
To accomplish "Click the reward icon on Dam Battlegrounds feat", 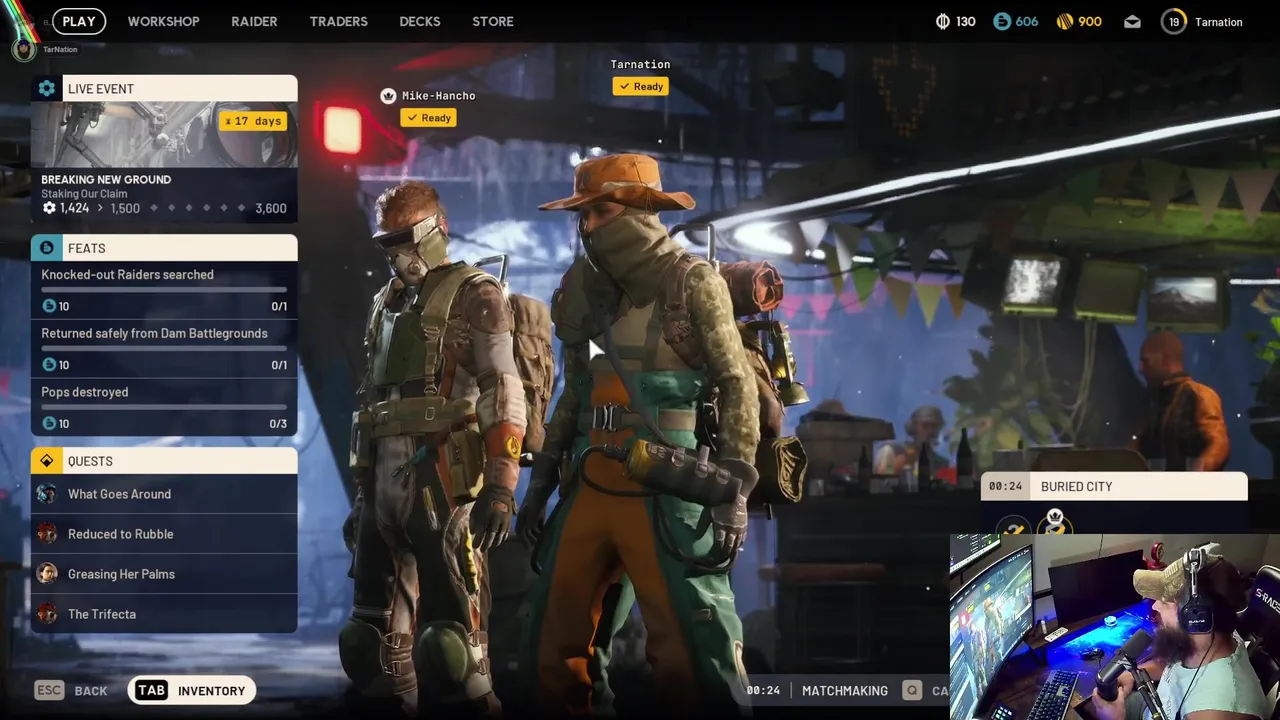I will point(49,365).
